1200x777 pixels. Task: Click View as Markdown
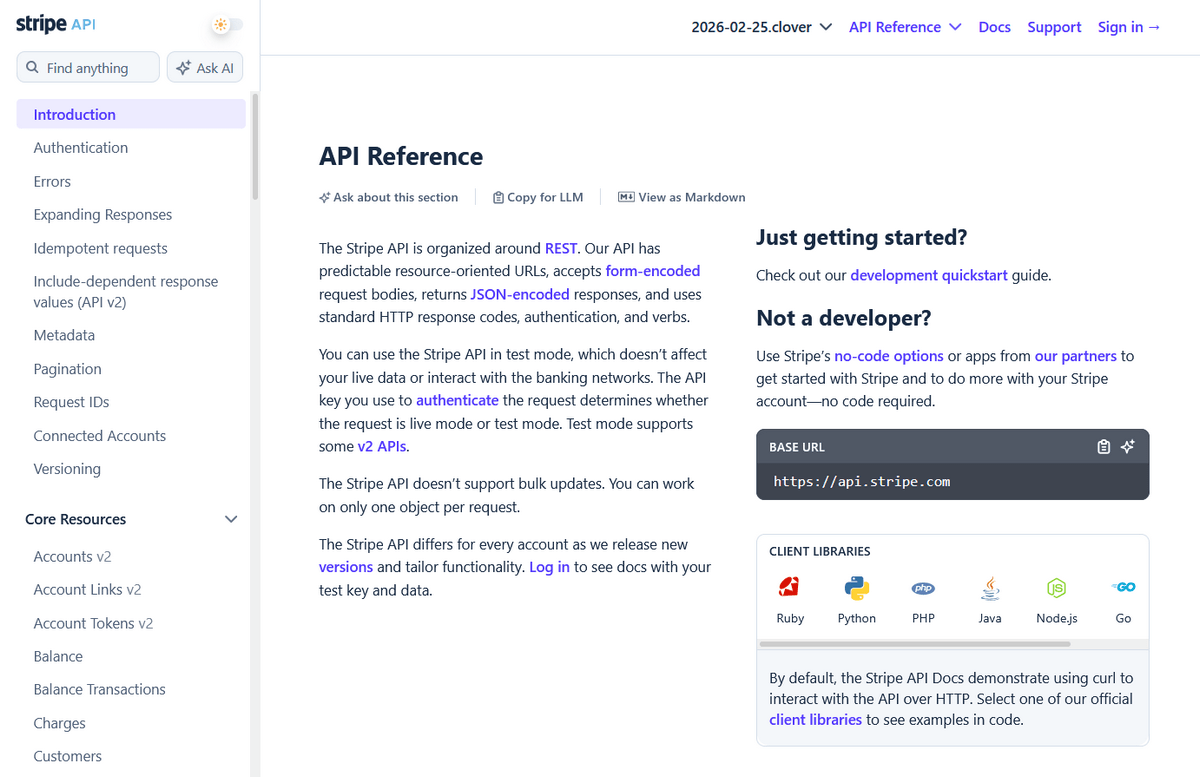[x=682, y=197]
